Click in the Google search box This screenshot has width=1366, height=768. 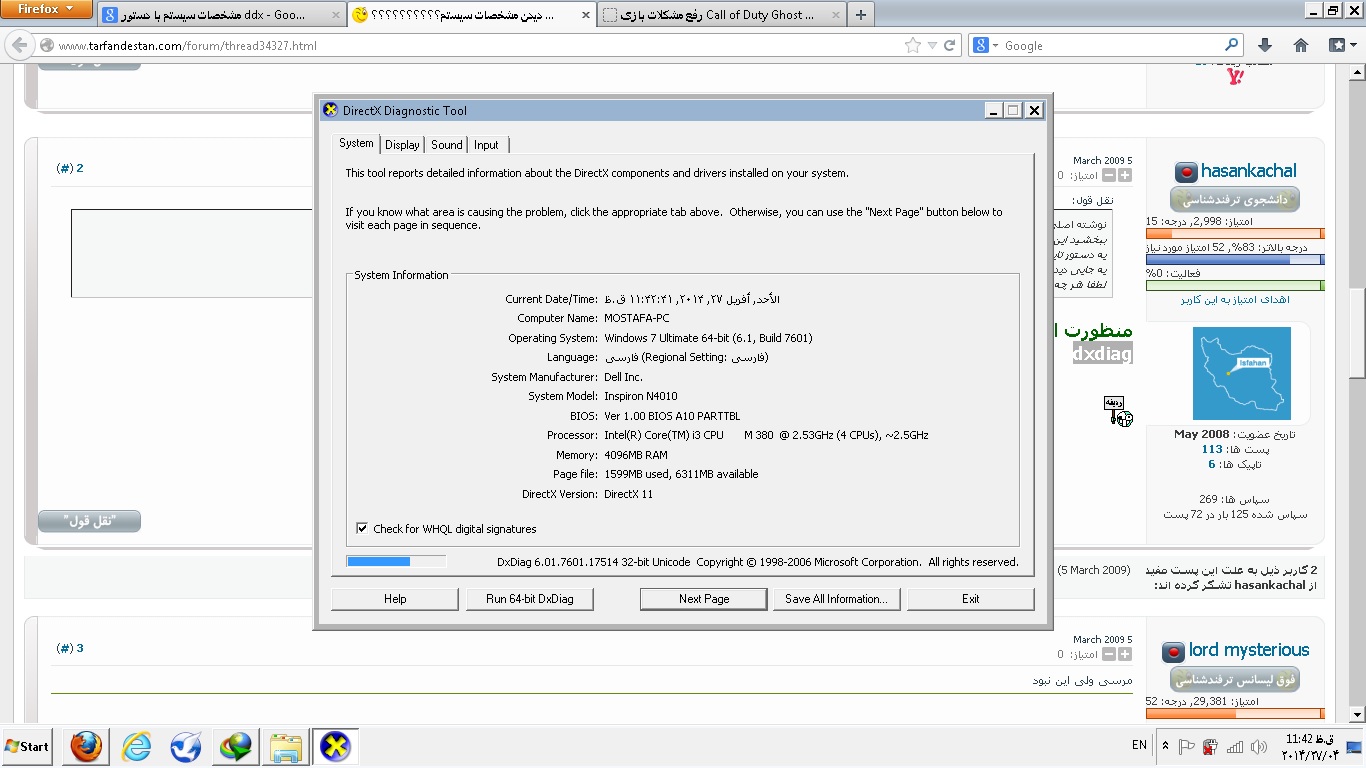pyautogui.click(x=1112, y=46)
